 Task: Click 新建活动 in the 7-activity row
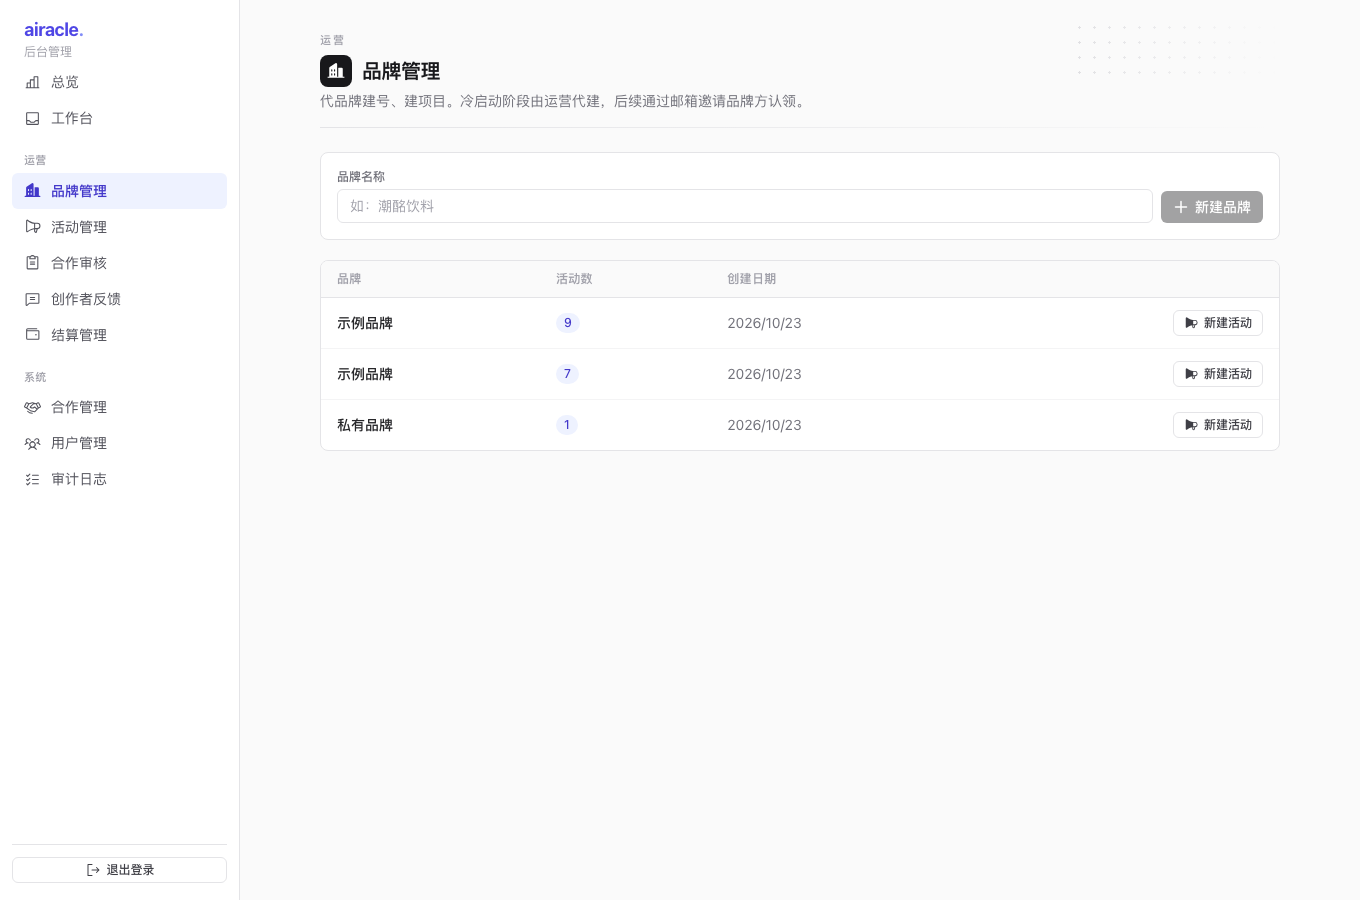1218,374
